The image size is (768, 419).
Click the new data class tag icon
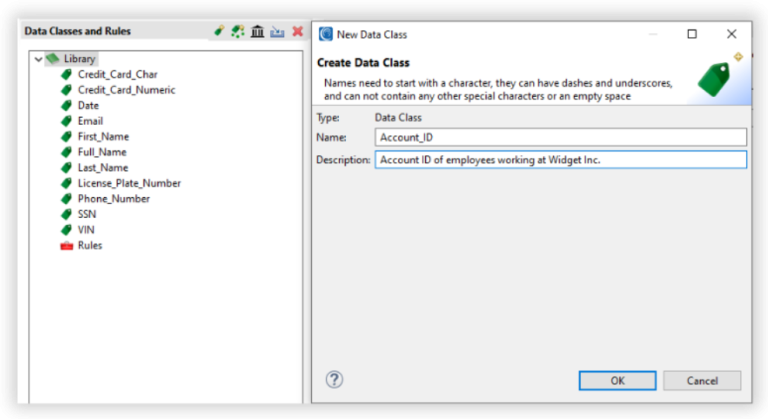click(x=219, y=31)
